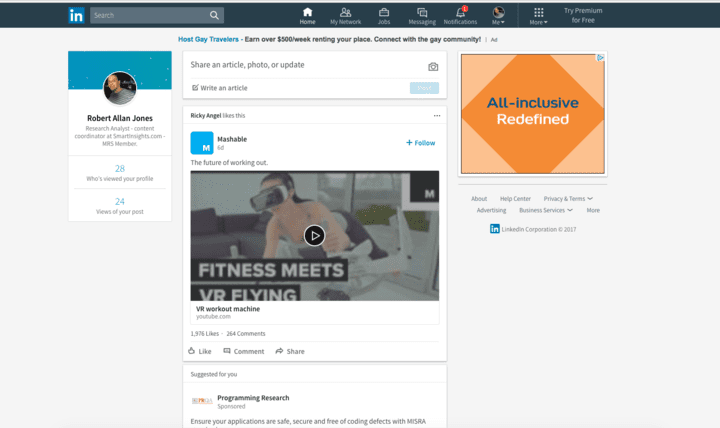Like the Mashable post

coord(199,351)
